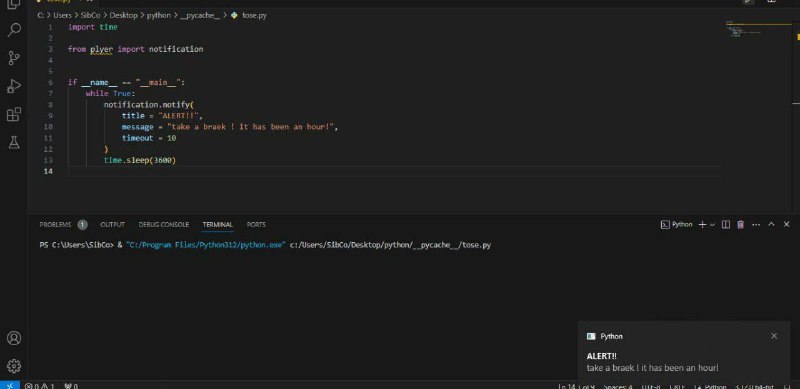Expand the Desktop breadcrumb segment
800x389 pixels.
click(x=123, y=15)
